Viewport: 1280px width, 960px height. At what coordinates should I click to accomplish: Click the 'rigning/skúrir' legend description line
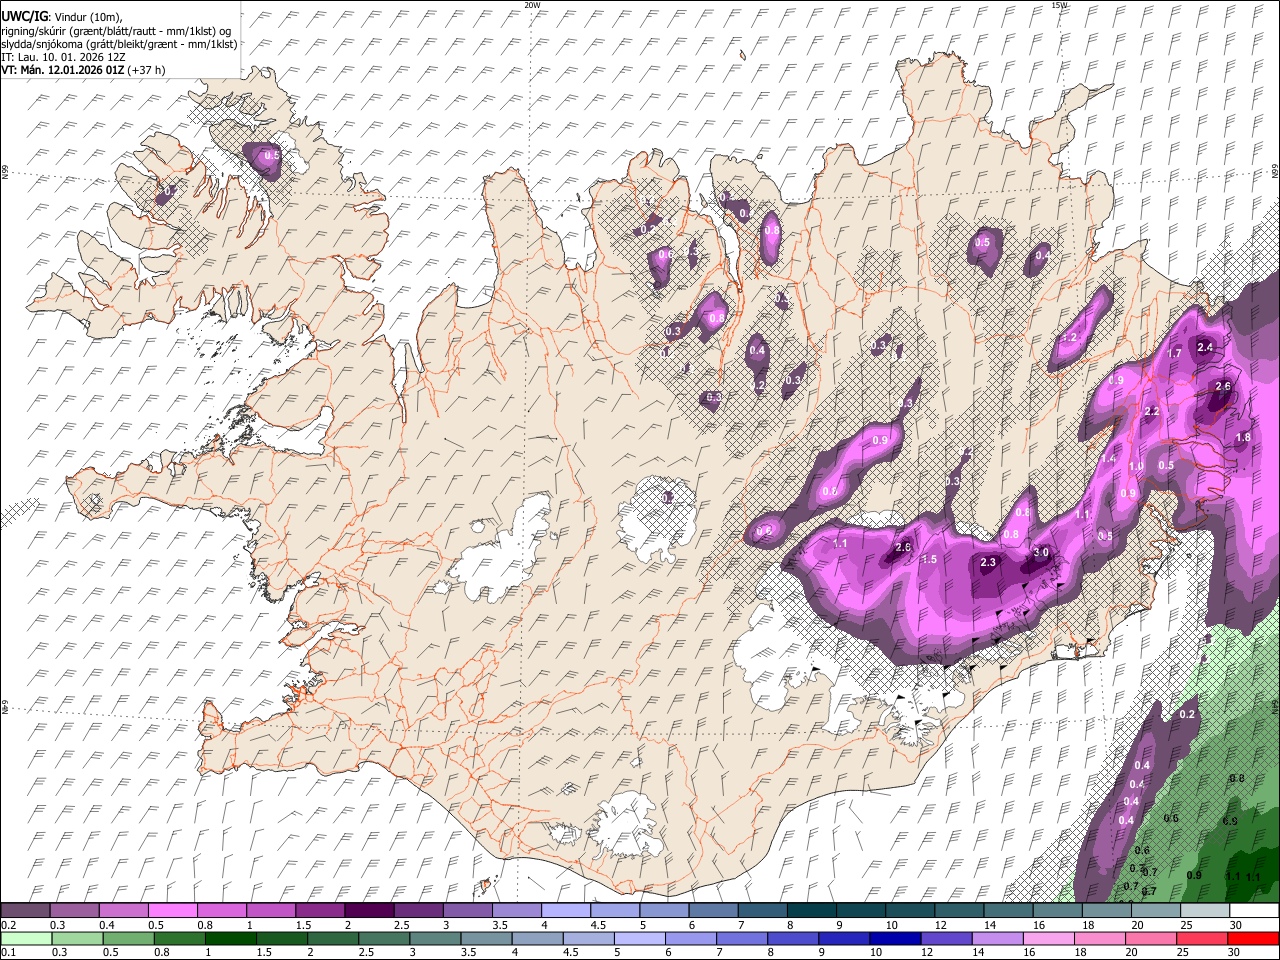[116, 31]
